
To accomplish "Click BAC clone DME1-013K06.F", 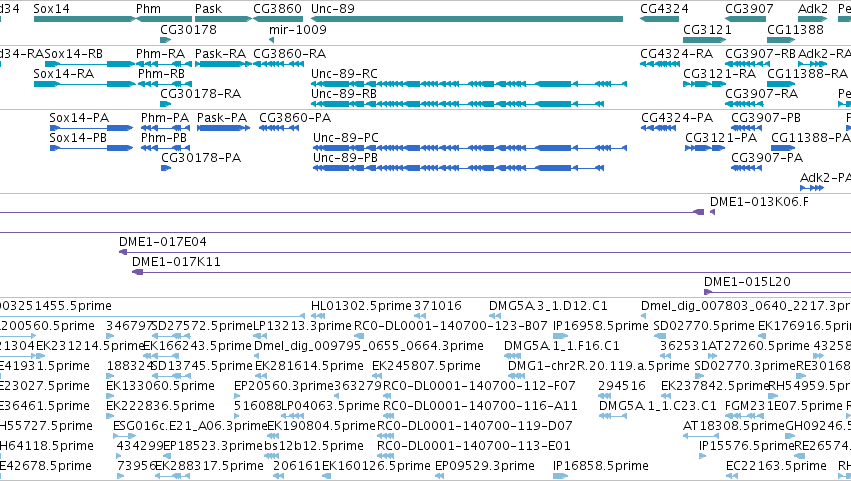I will click(x=759, y=202).
